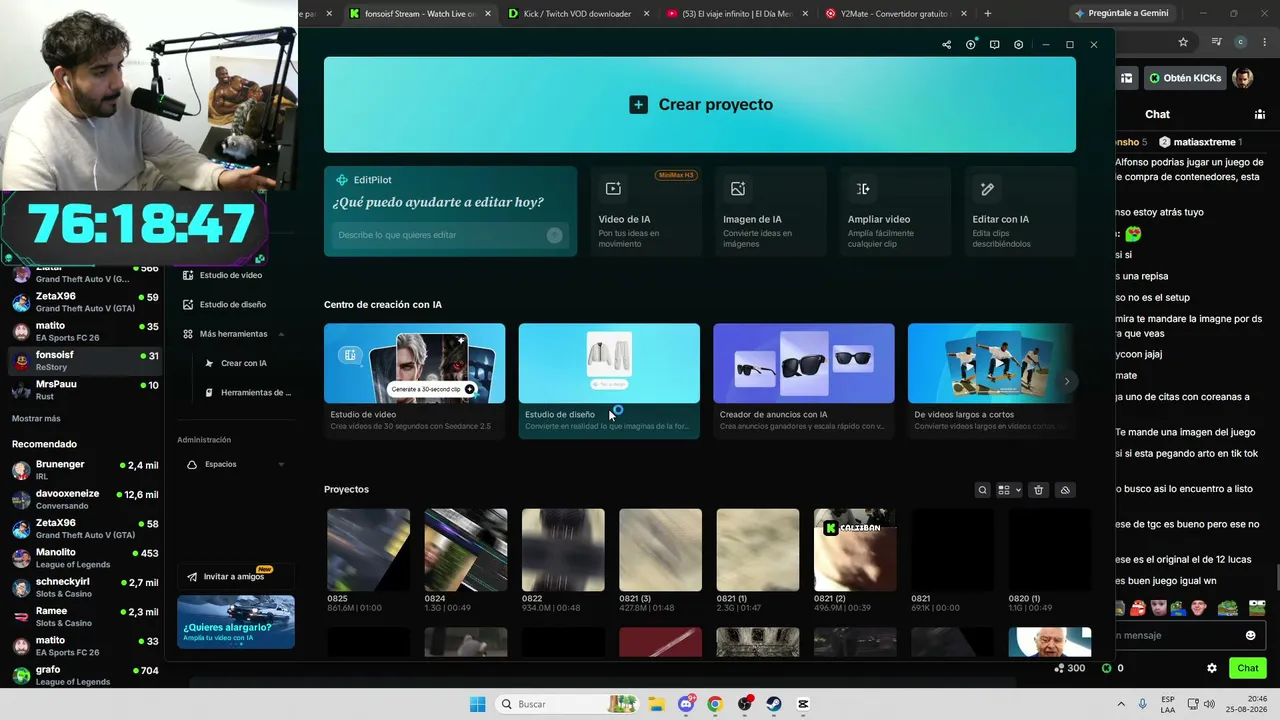
Task: Open the Creador de anuncios con IA card
Action: click(804, 380)
